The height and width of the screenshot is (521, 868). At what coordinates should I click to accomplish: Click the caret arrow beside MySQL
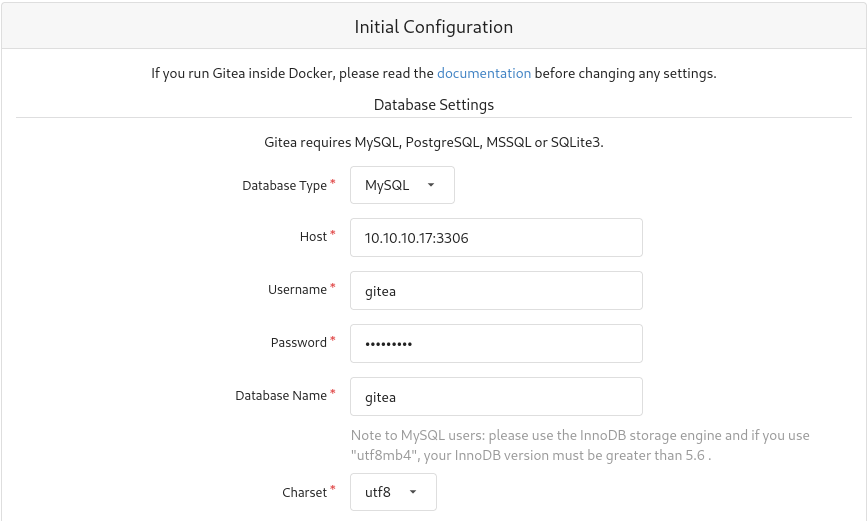(x=431, y=185)
